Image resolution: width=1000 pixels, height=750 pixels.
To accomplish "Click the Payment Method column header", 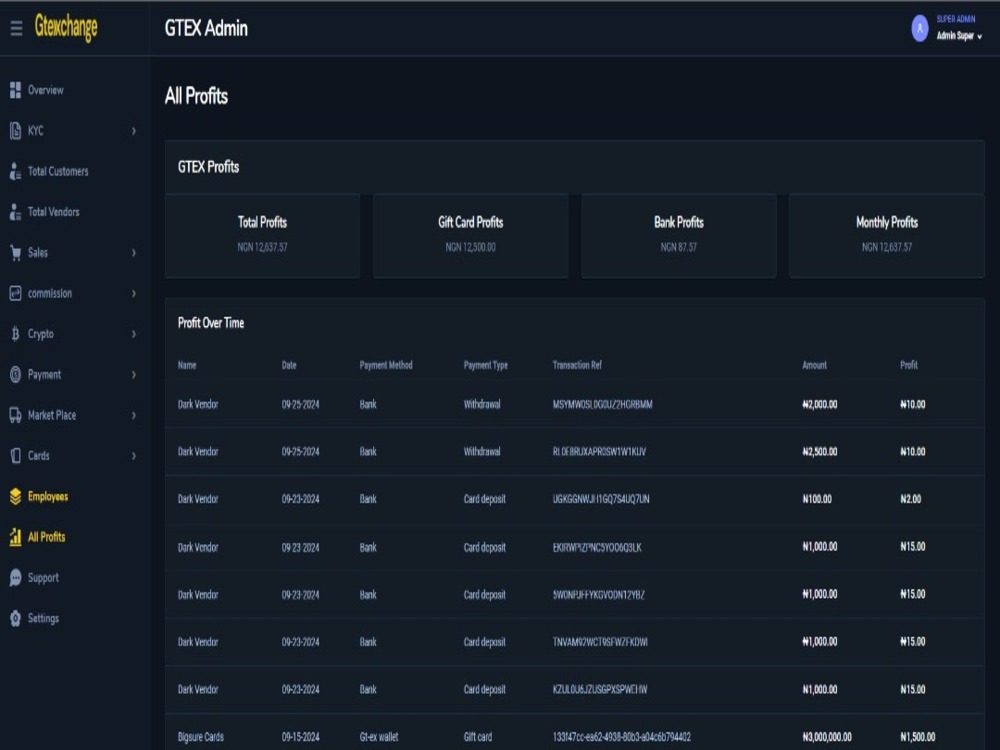I will pos(386,365).
